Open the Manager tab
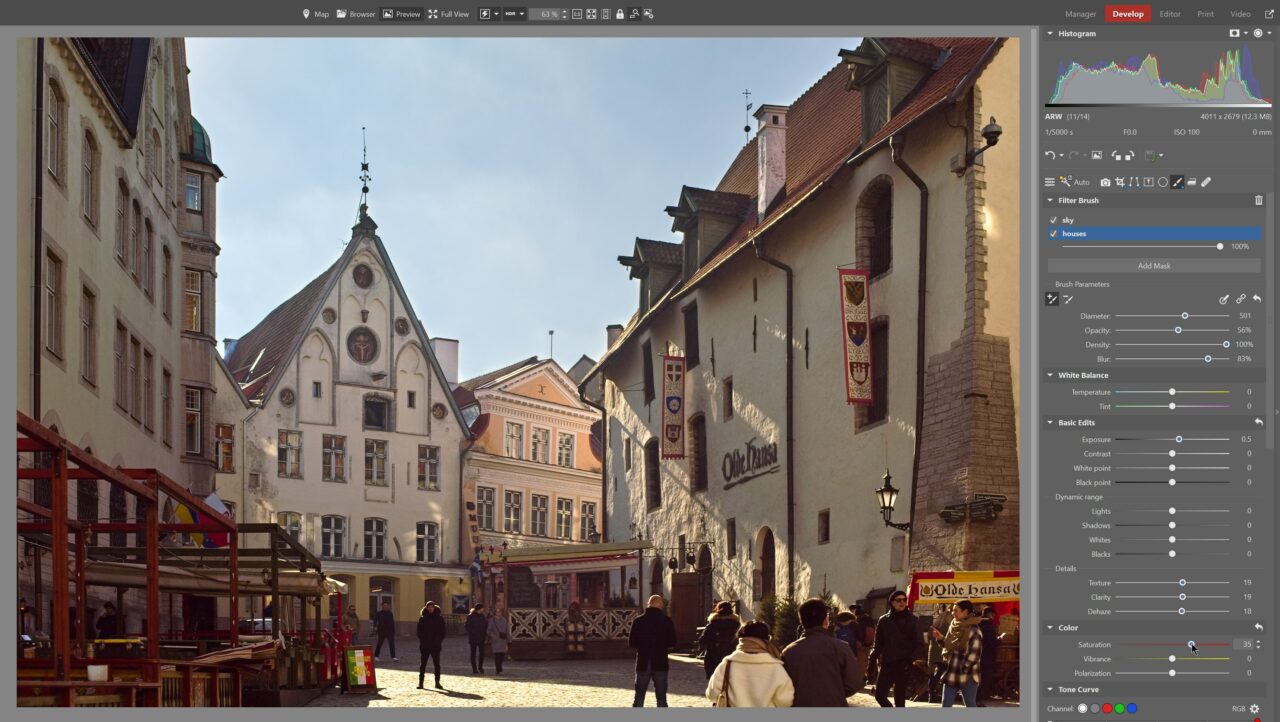Image resolution: width=1280 pixels, height=722 pixels. click(1080, 14)
